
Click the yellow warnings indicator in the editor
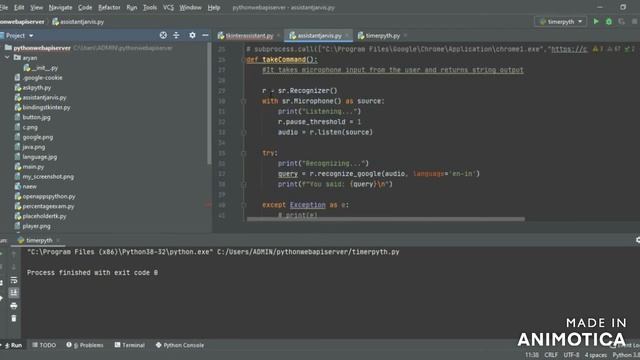click(598, 49)
